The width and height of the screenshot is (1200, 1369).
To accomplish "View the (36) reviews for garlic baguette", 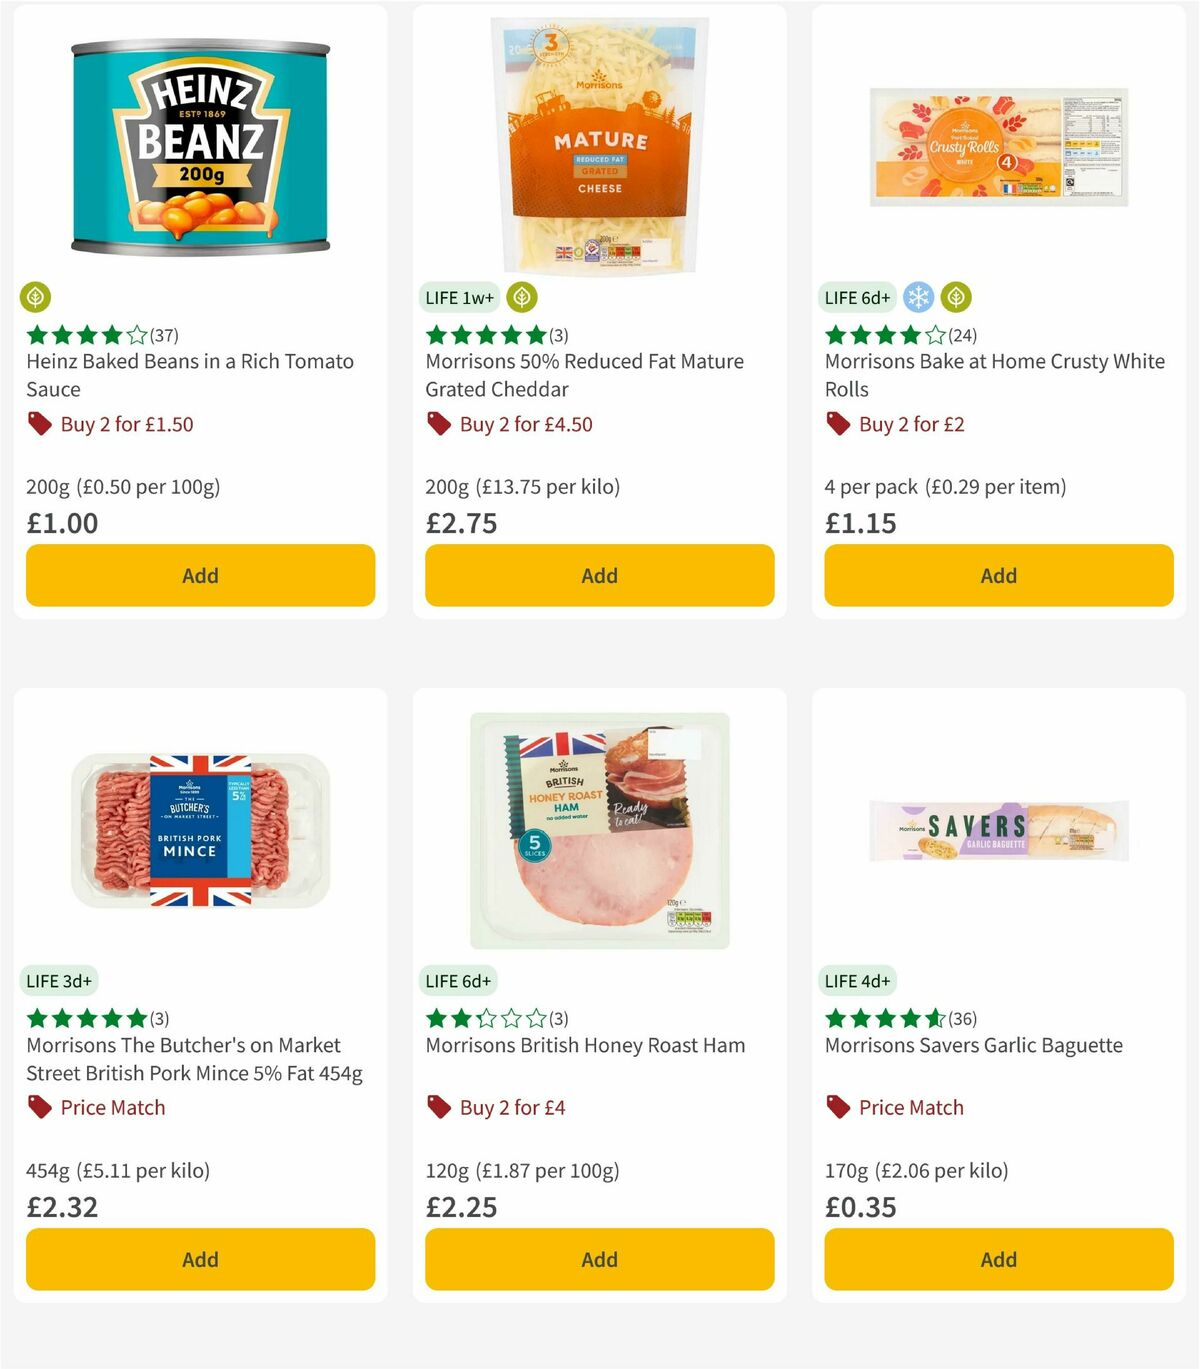I will [x=962, y=1019].
